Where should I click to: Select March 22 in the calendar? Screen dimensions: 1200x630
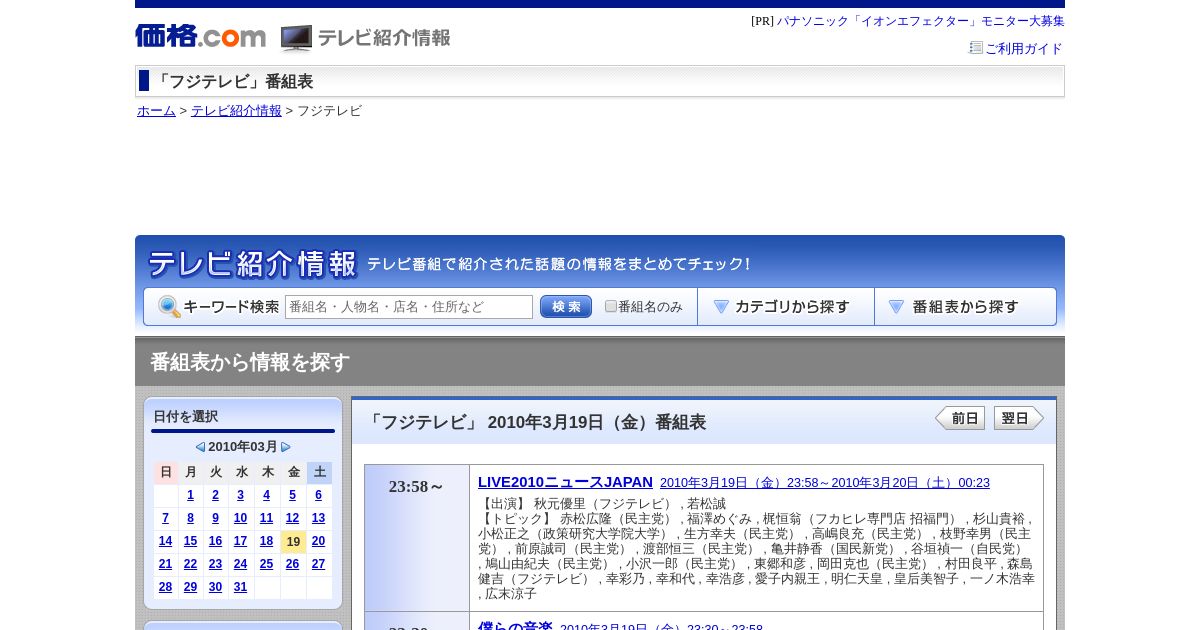pos(191,564)
